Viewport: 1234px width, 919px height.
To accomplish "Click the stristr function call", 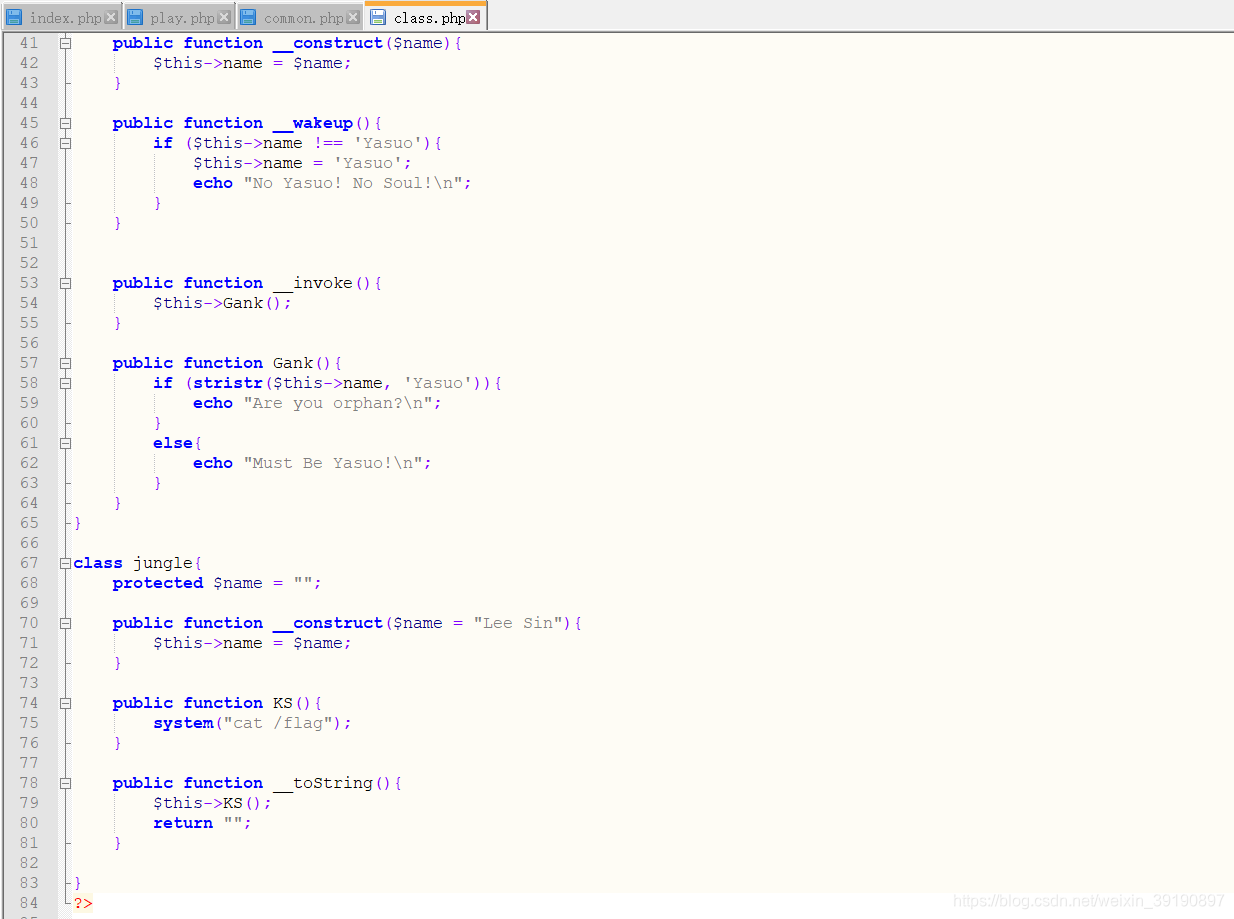I will pos(228,383).
